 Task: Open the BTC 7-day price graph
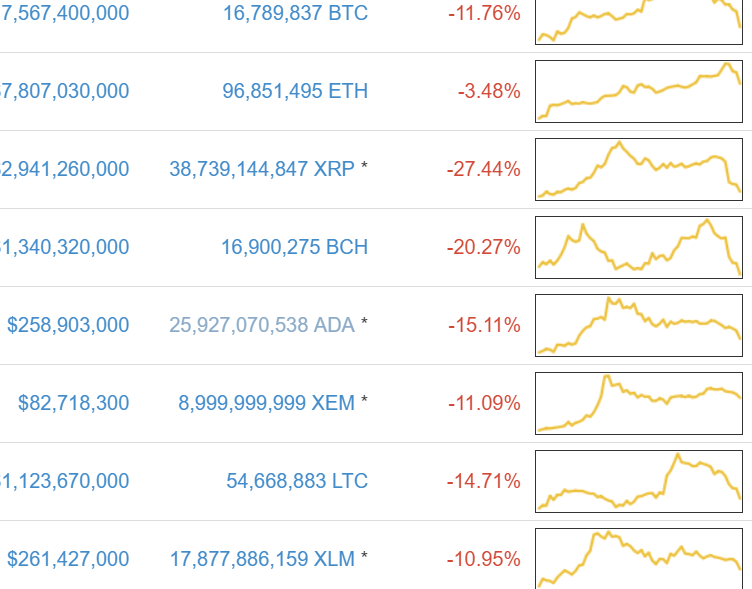[x=639, y=20]
